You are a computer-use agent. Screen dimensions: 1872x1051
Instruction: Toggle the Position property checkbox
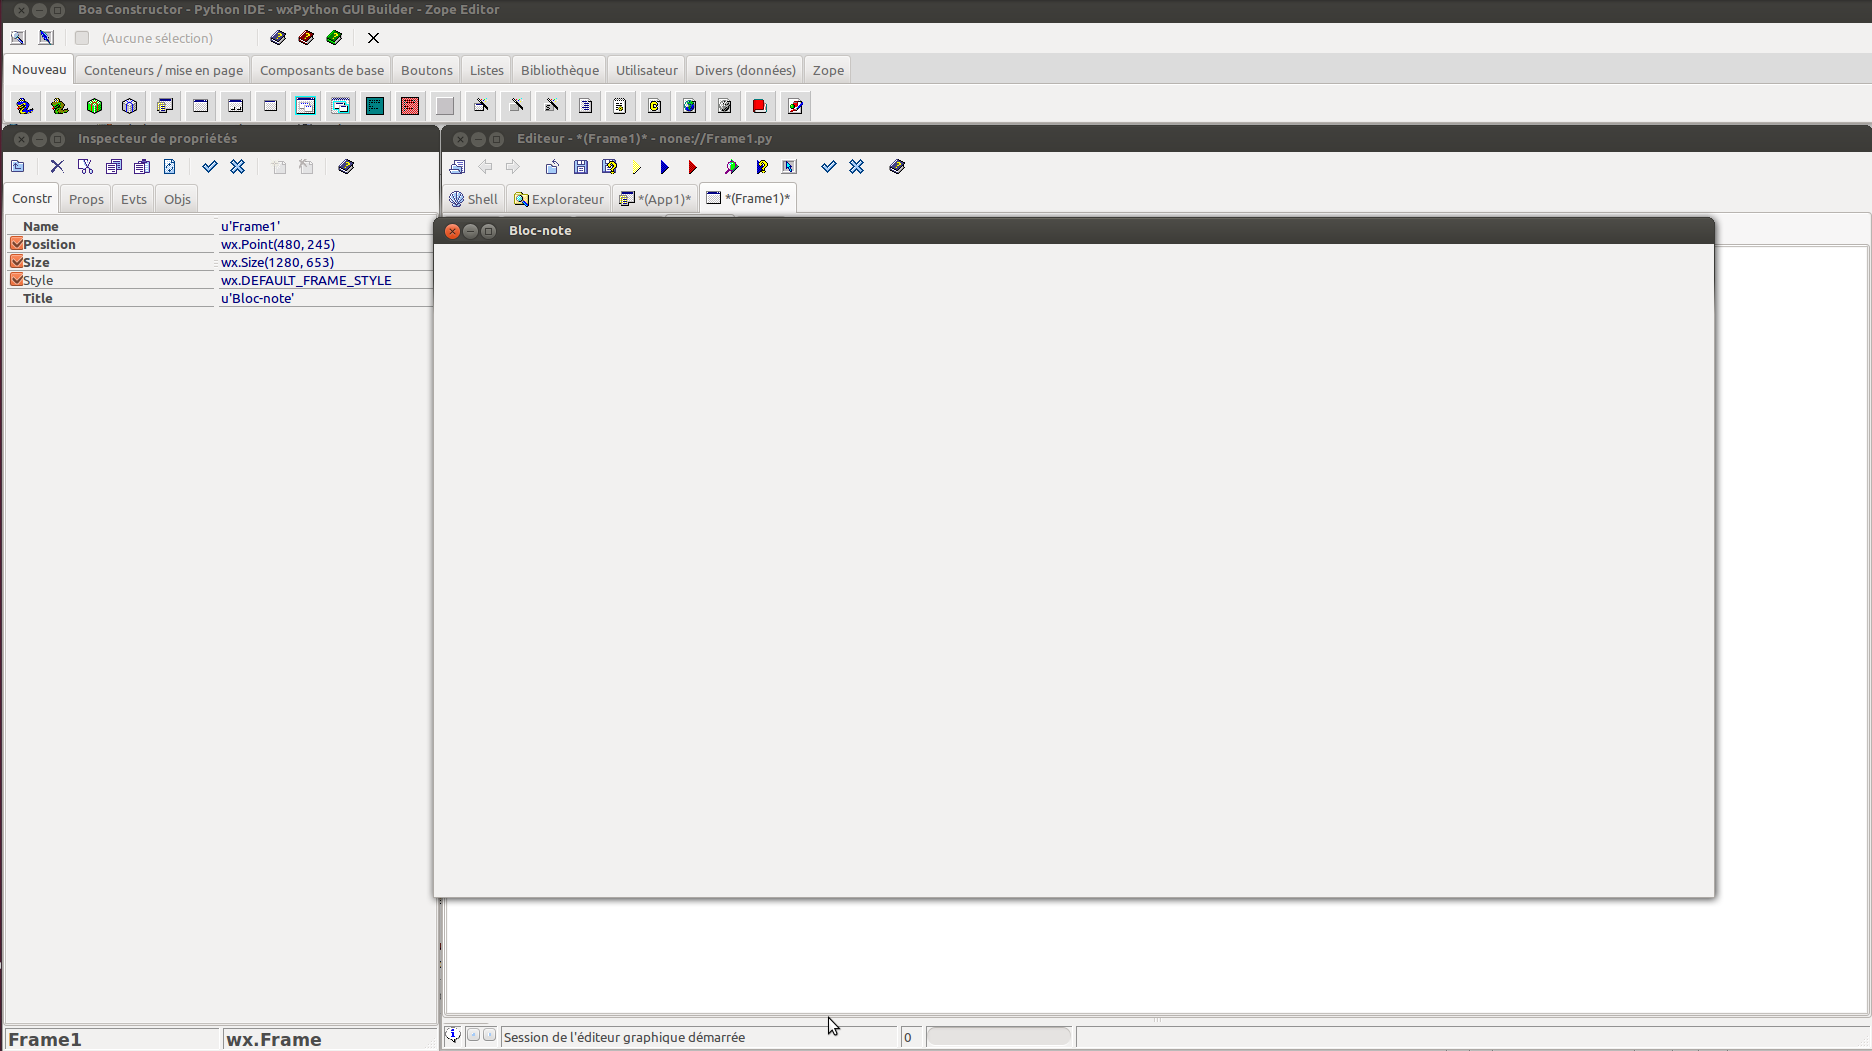tap(17, 244)
